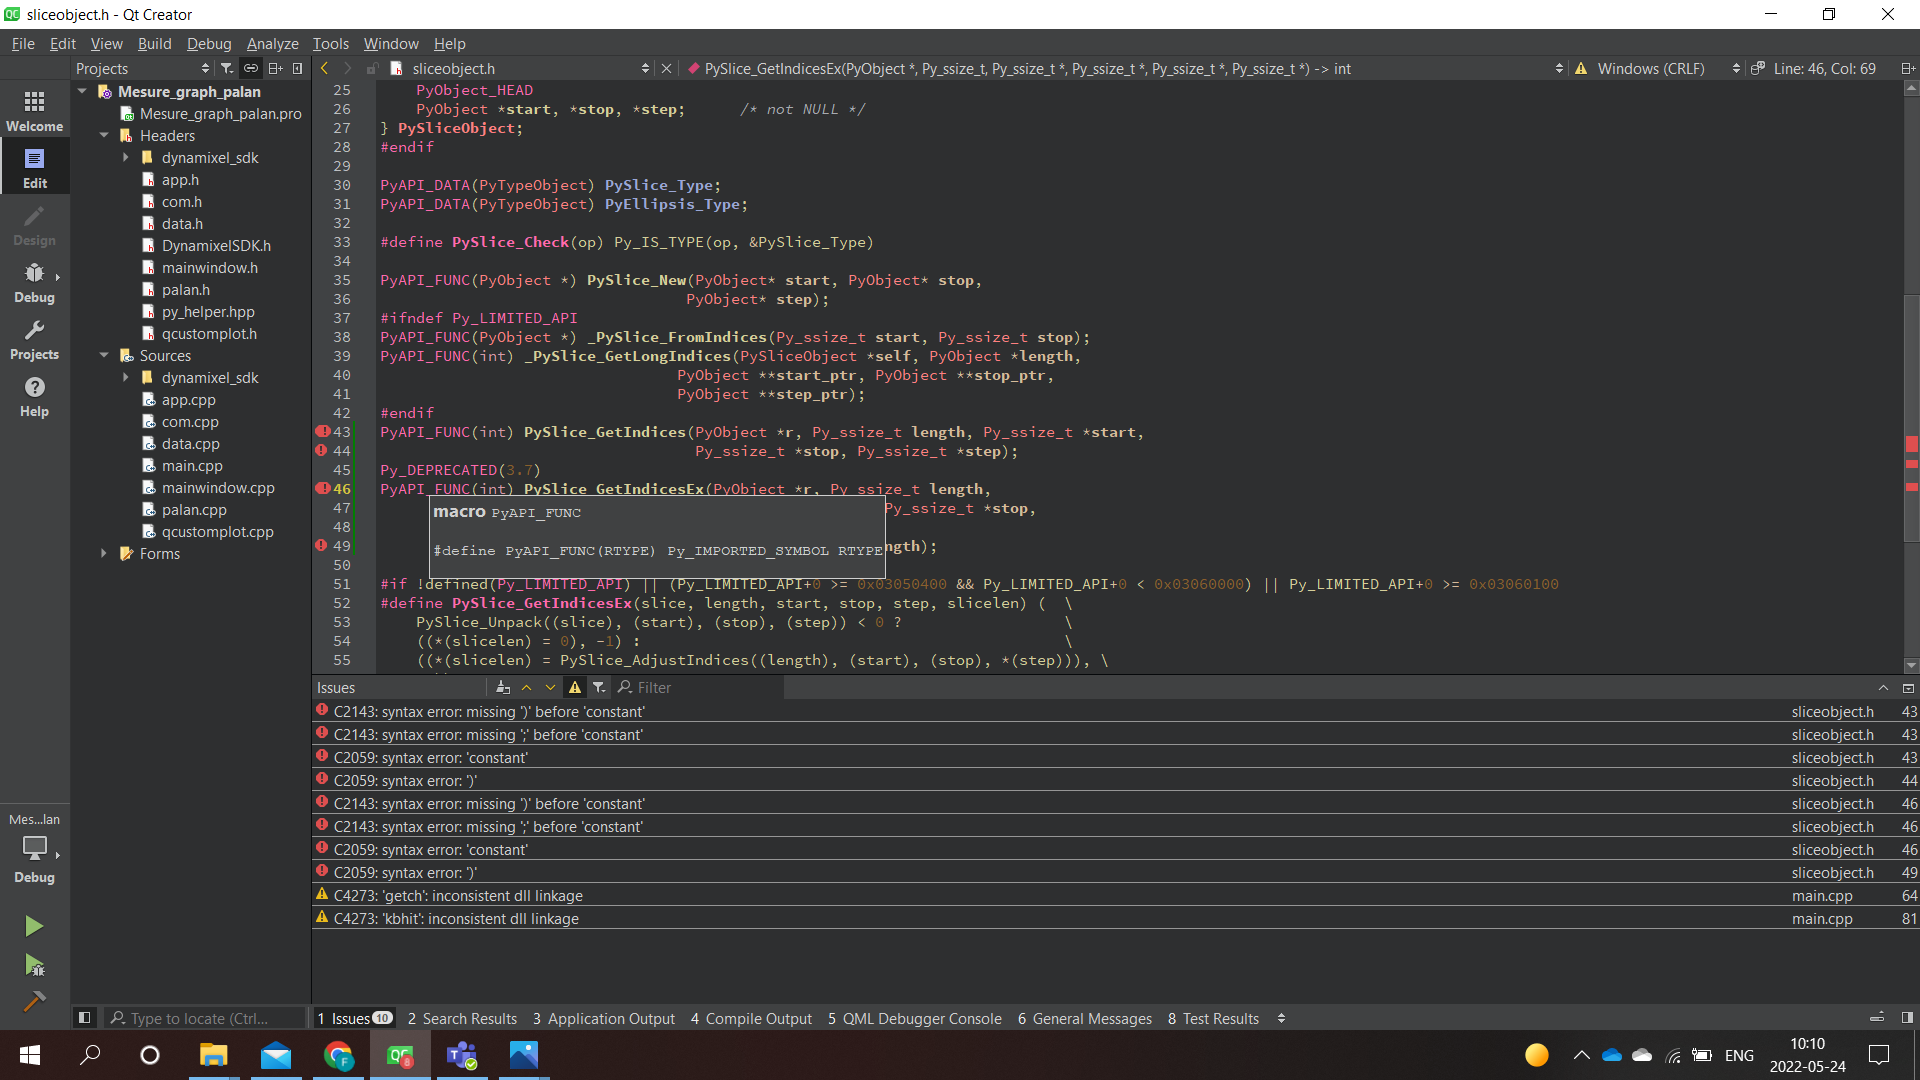This screenshot has width=1920, height=1080.
Task: Go to previous issue
Action: tap(527, 687)
